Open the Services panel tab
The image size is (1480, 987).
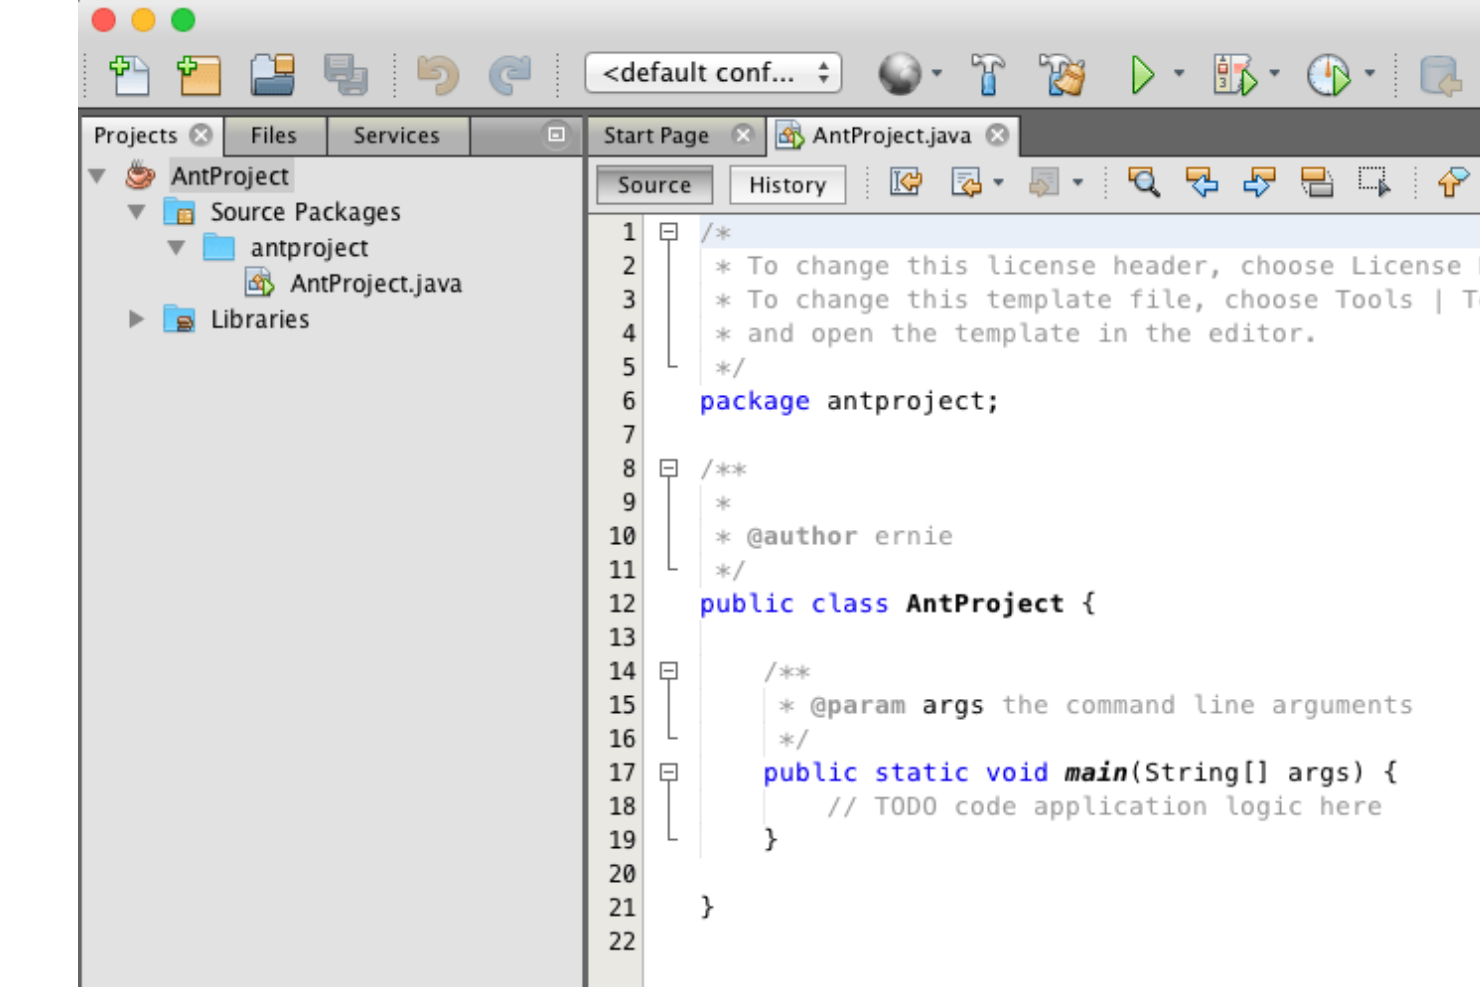click(397, 135)
